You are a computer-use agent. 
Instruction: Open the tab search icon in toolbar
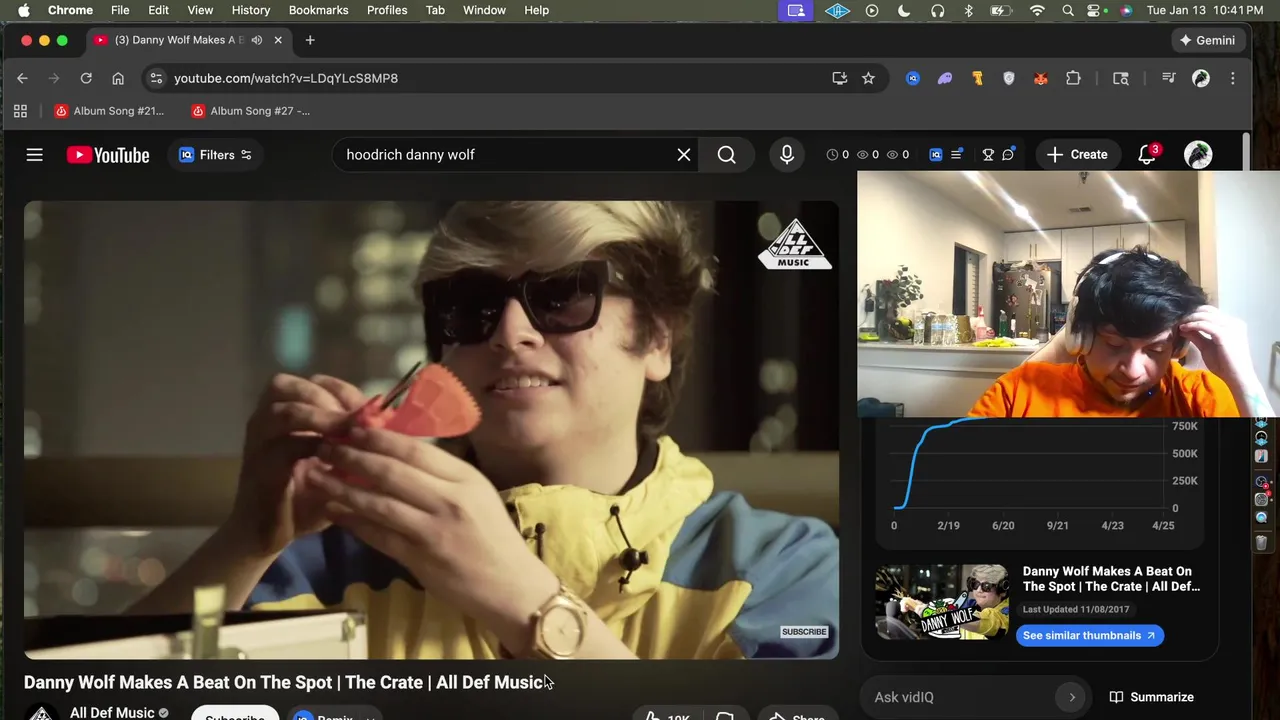(1121, 78)
